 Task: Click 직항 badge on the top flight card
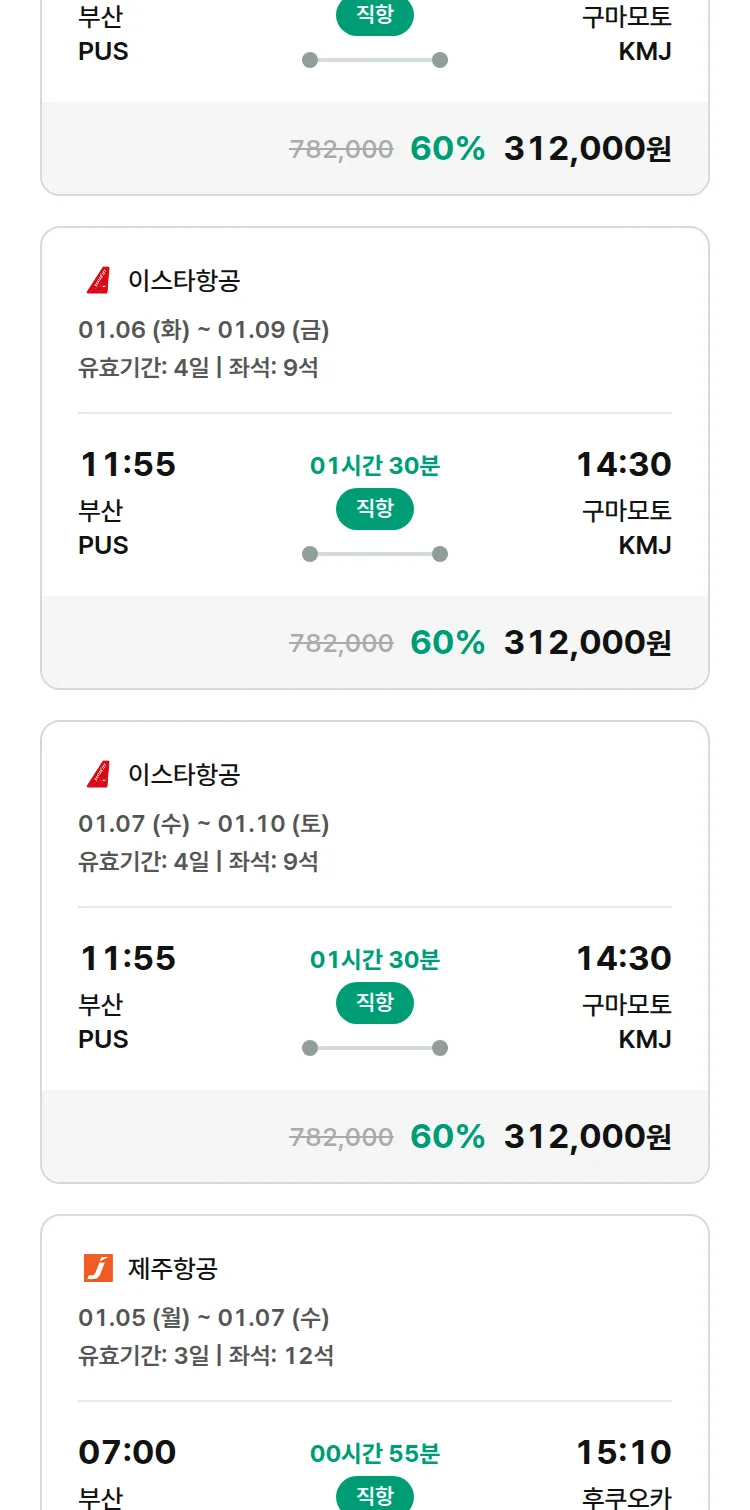374,17
